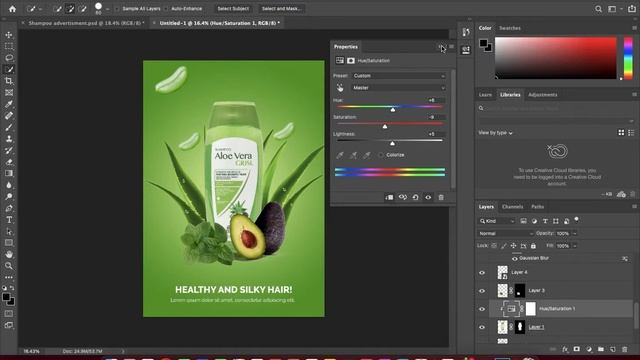The height and width of the screenshot is (360, 640).
Task: Select the Crop tool
Action: (x=9, y=81)
